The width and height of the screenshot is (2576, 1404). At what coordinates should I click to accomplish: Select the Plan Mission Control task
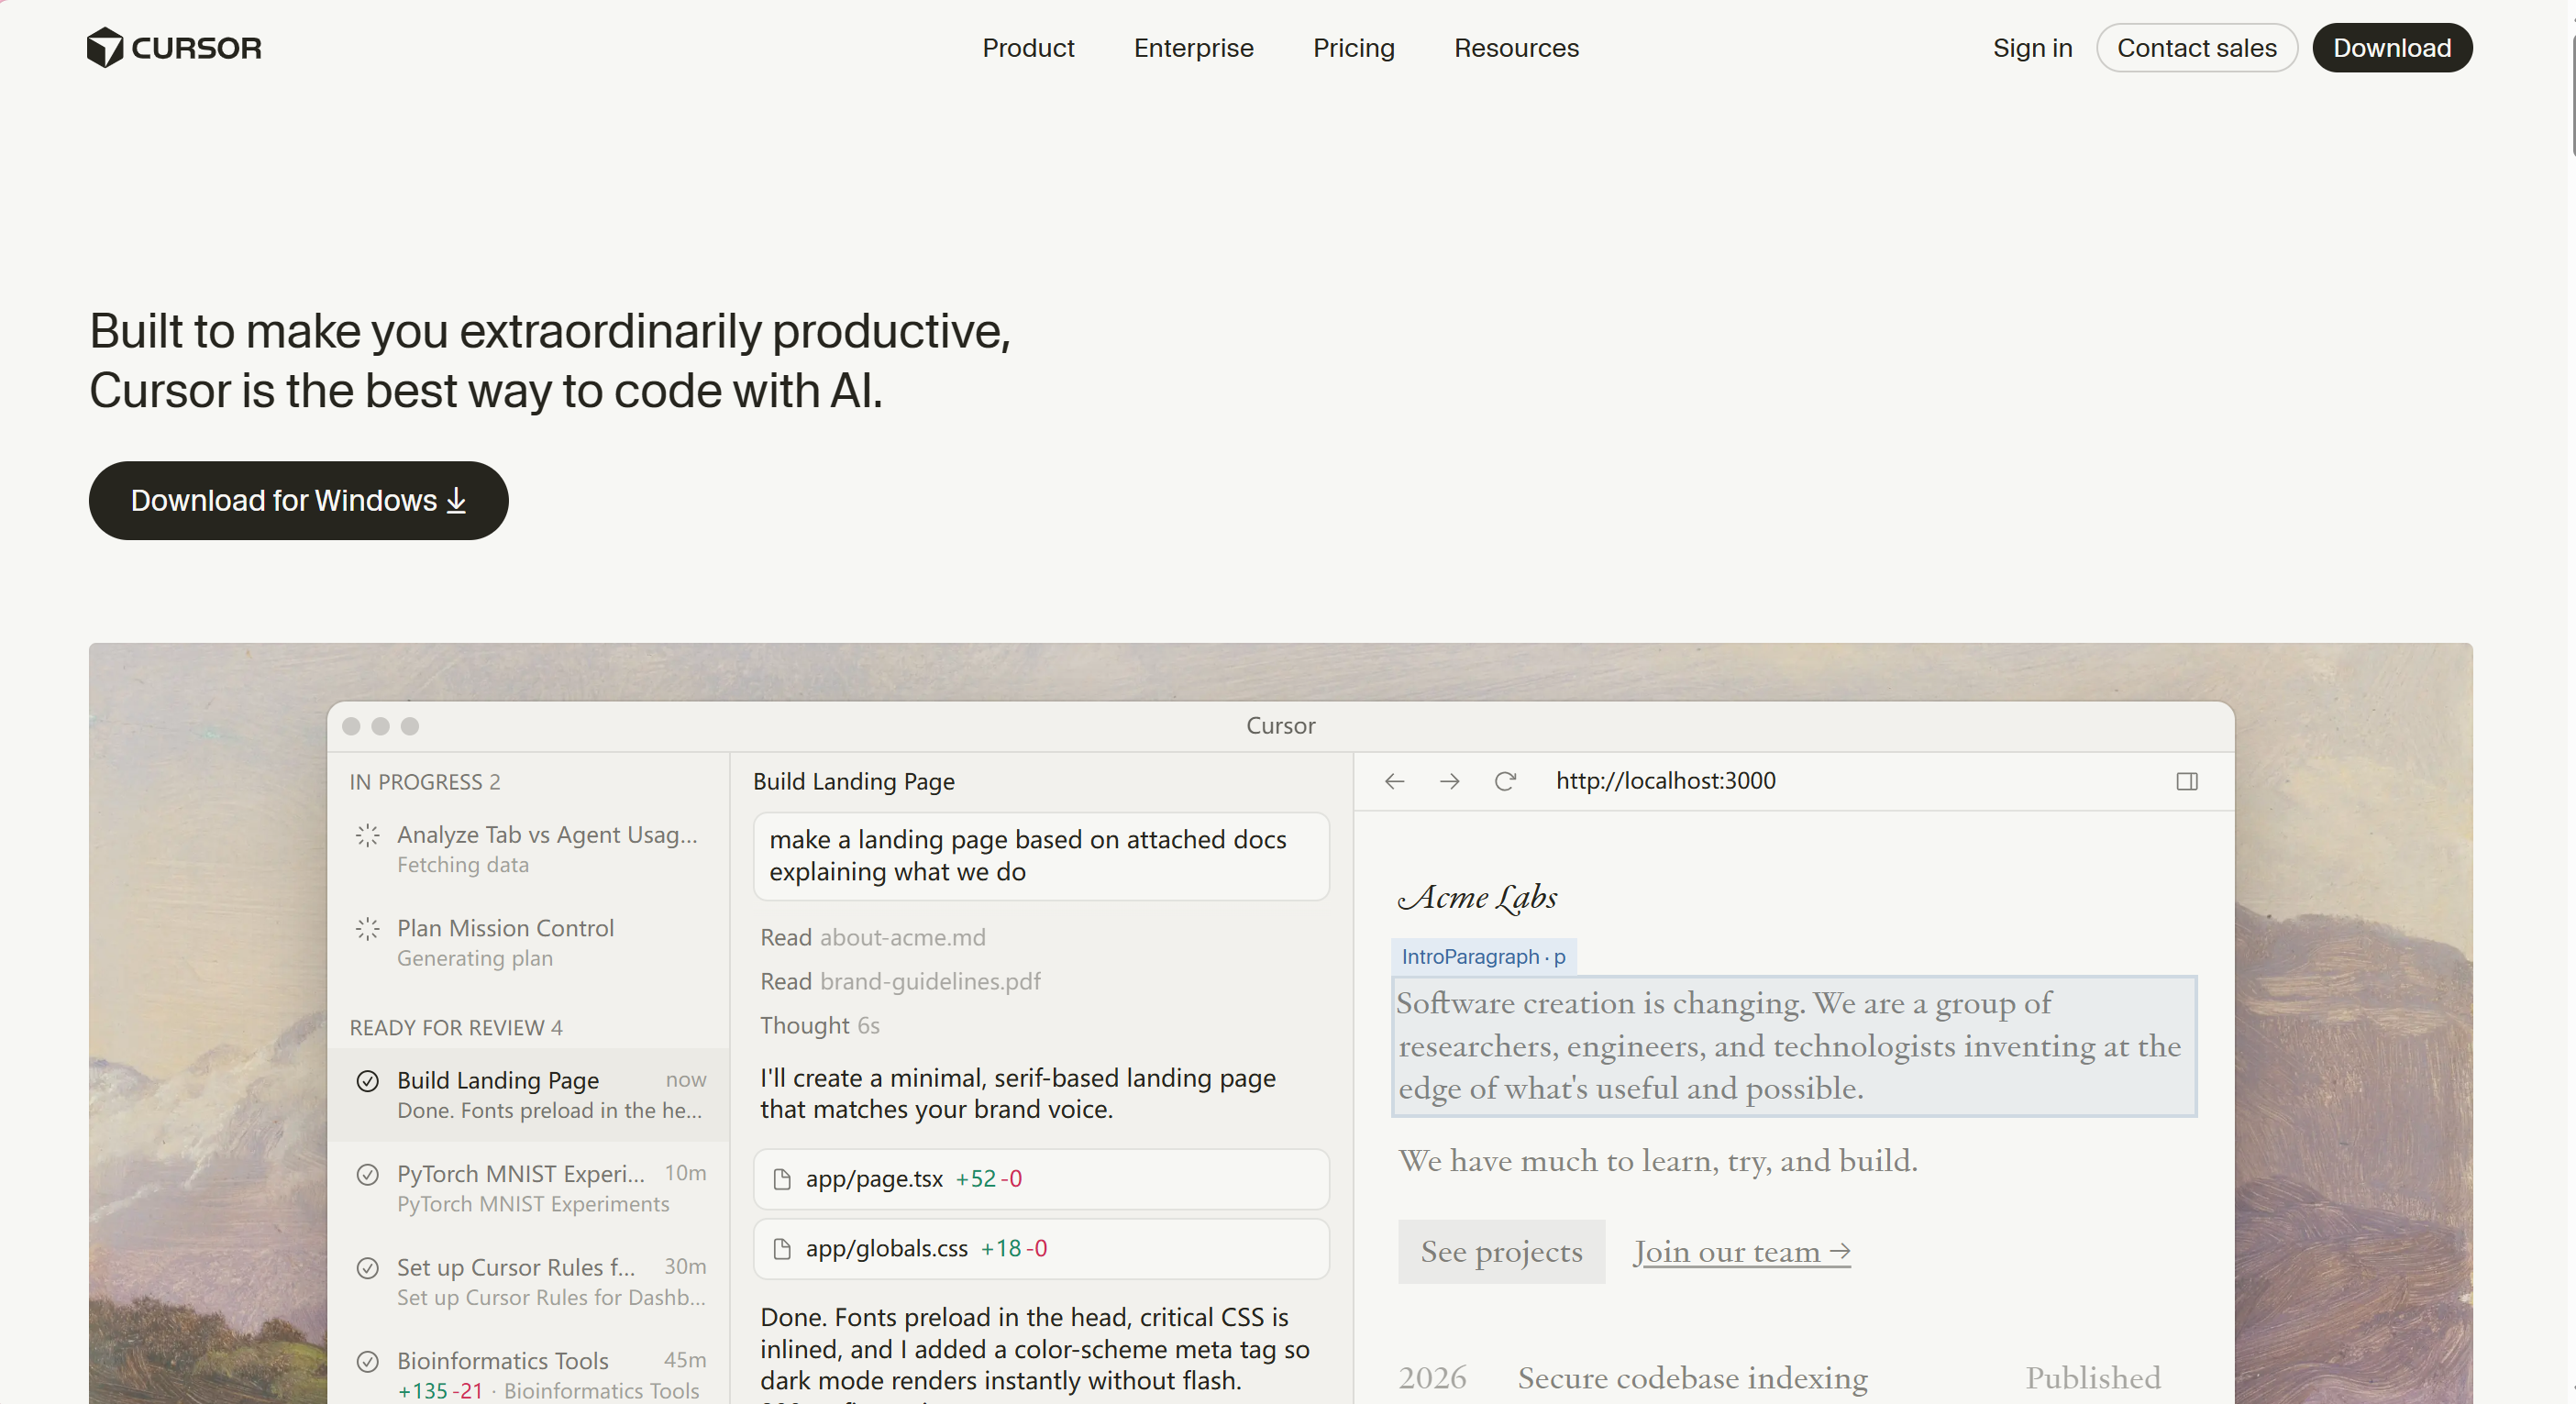pos(528,942)
